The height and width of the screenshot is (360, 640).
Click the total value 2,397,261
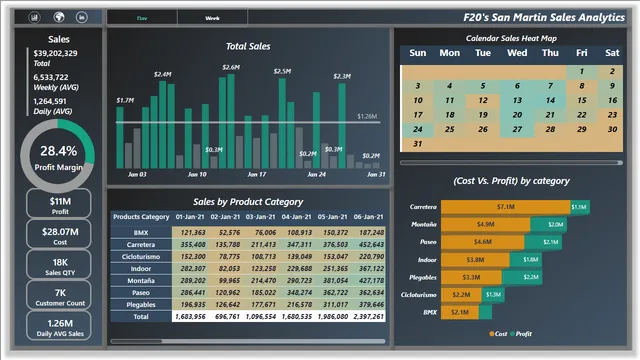click(x=368, y=316)
